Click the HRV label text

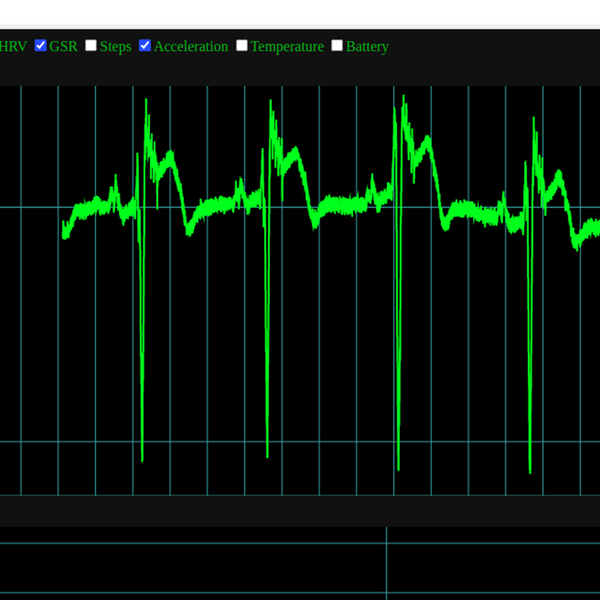click(13, 46)
